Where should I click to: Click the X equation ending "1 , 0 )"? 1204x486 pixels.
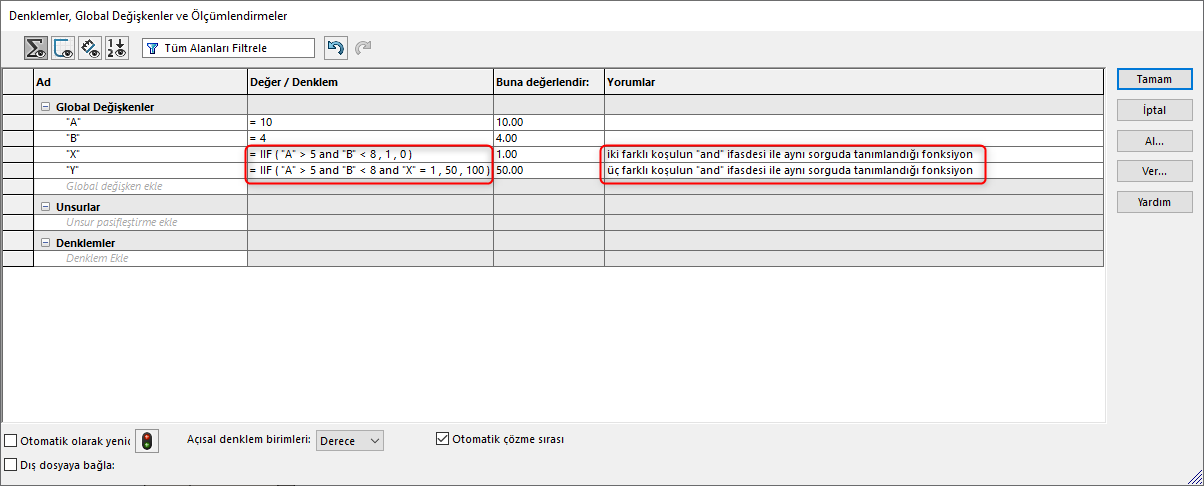370,154
